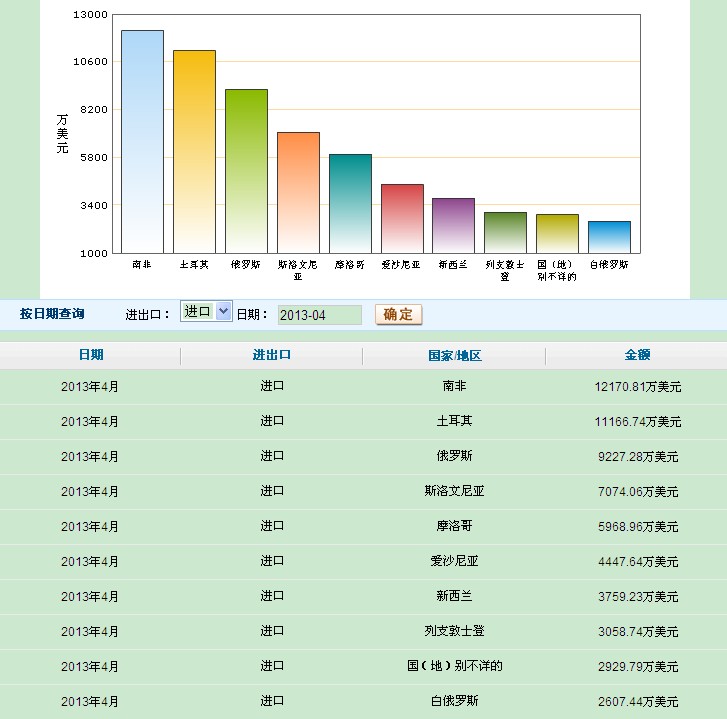This screenshot has height=719, width=727.
Task: Click the 按日期查询 heading
Action: [x=52, y=314]
